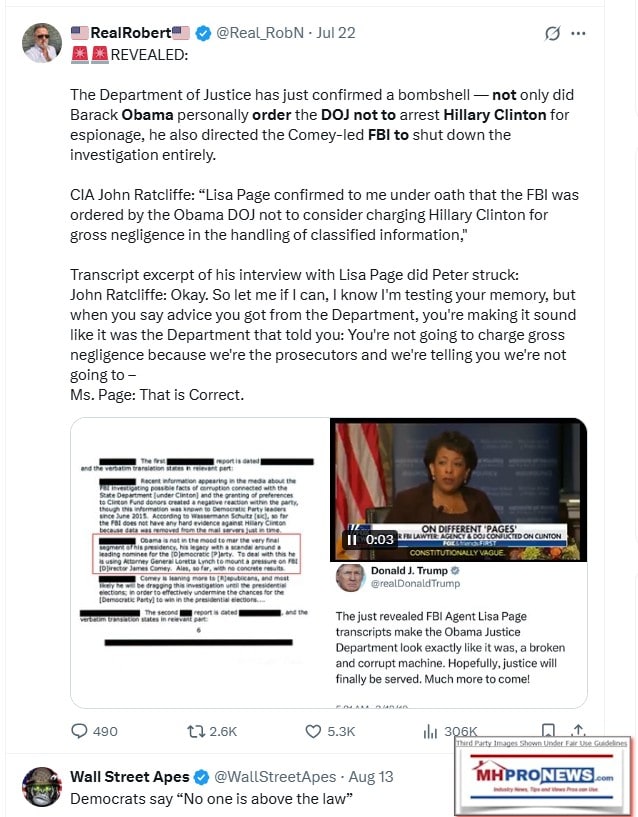Reply to the post with 490 comments
Screen dimensions: 638x817
tap(94, 731)
